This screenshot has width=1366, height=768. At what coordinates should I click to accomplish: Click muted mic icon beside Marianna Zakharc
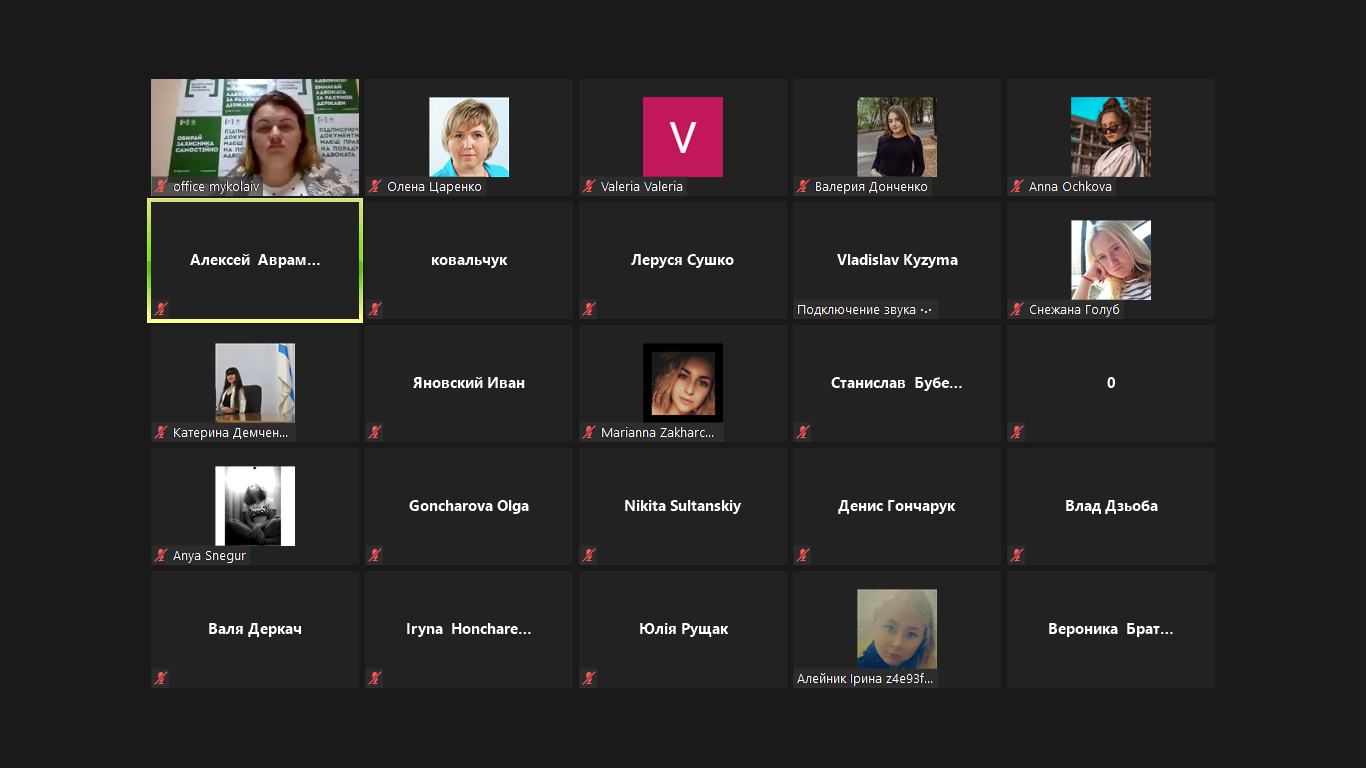(589, 433)
